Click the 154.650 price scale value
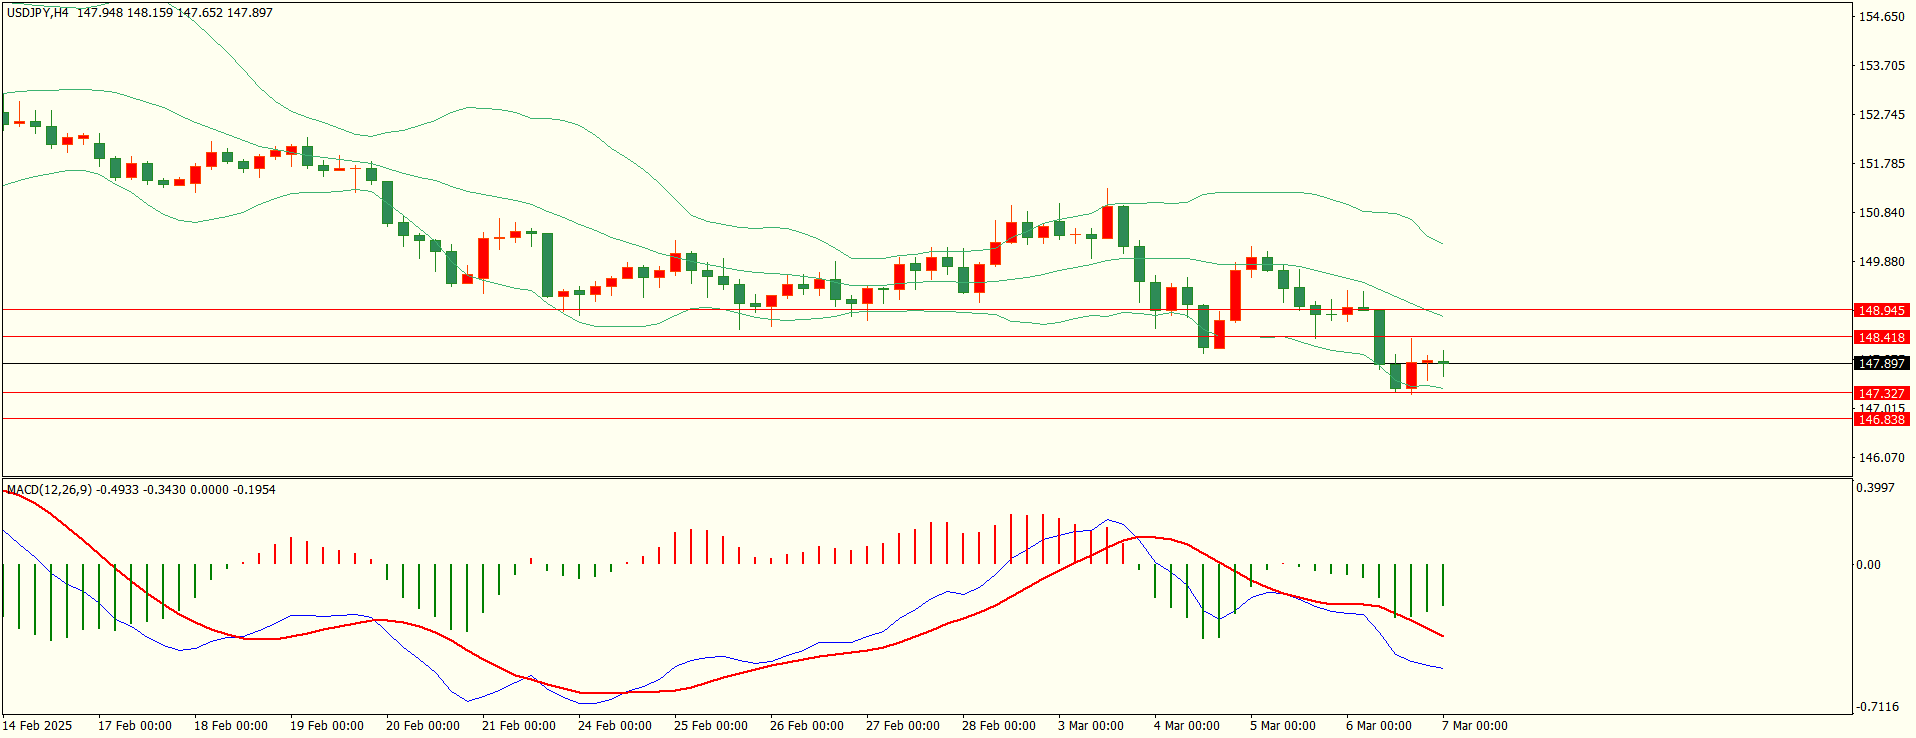The width and height of the screenshot is (1916, 738). coord(1881,17)
